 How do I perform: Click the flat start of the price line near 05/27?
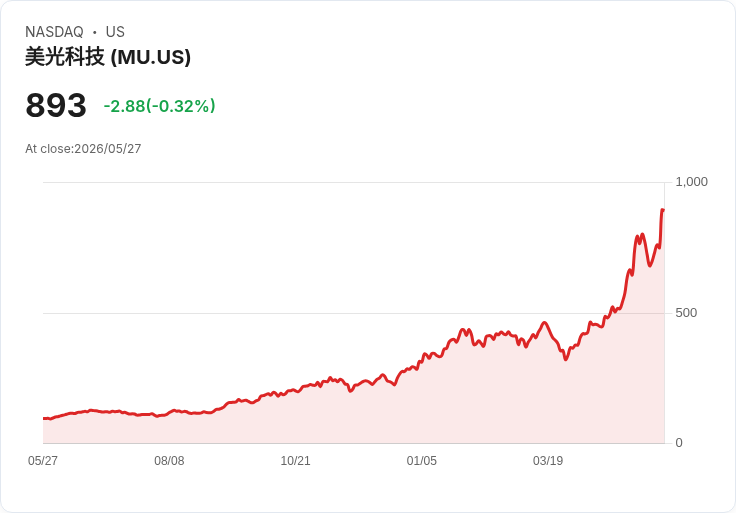(x=47, y=418)
